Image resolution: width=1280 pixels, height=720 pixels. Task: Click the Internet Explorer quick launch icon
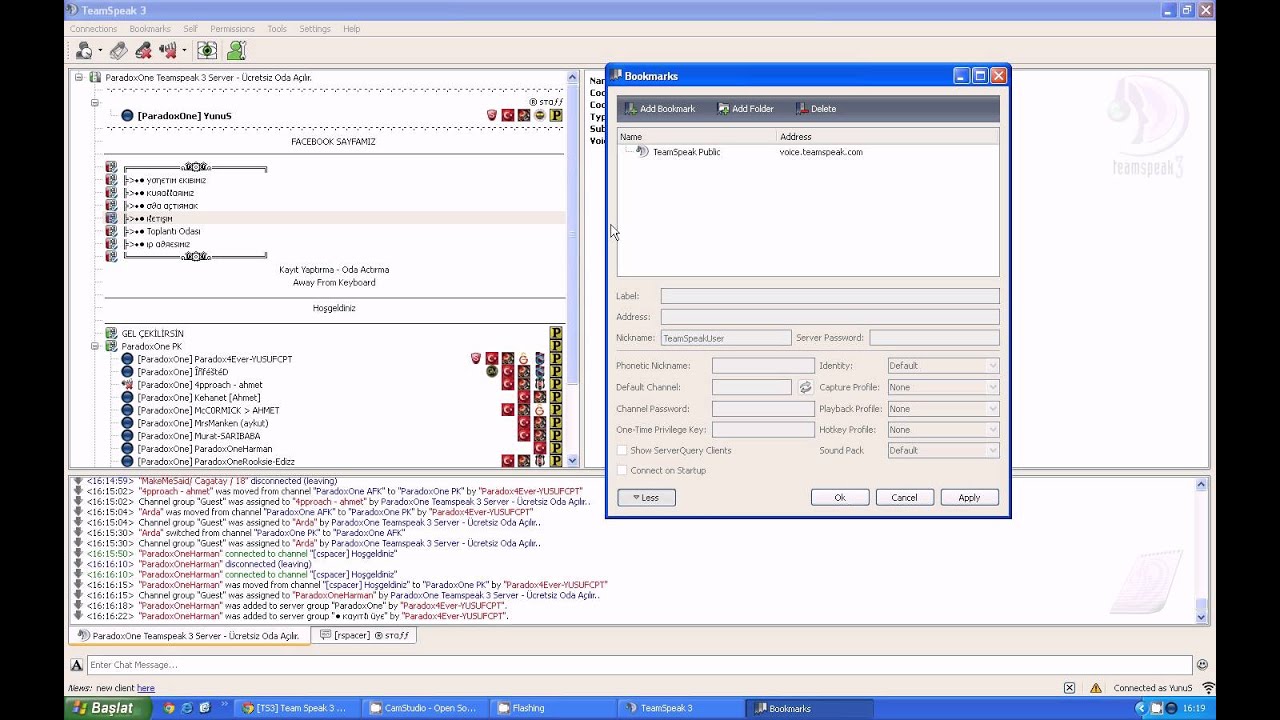(x=187, y=708)
